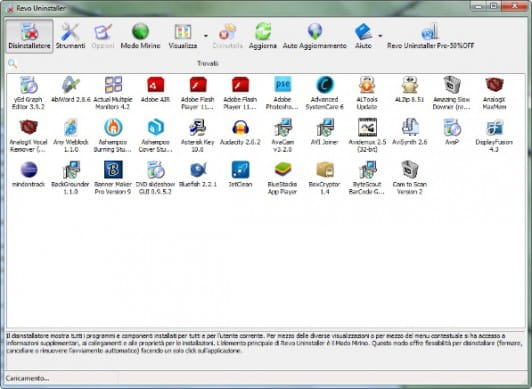Select the AbiWord 2.8.6 program
The height and width of the screenshot is (389, 532).
[71, 90]
